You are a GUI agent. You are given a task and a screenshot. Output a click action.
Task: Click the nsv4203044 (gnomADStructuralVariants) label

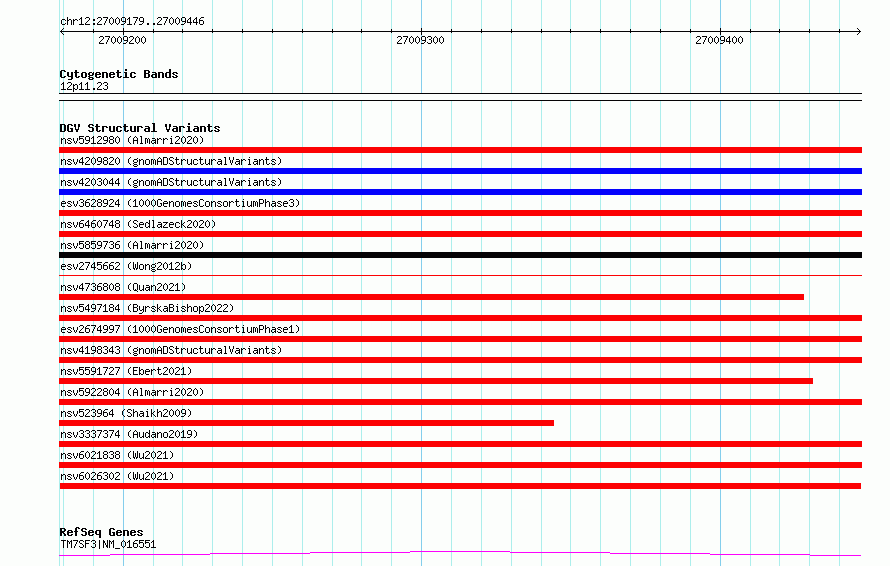[171, 182]
